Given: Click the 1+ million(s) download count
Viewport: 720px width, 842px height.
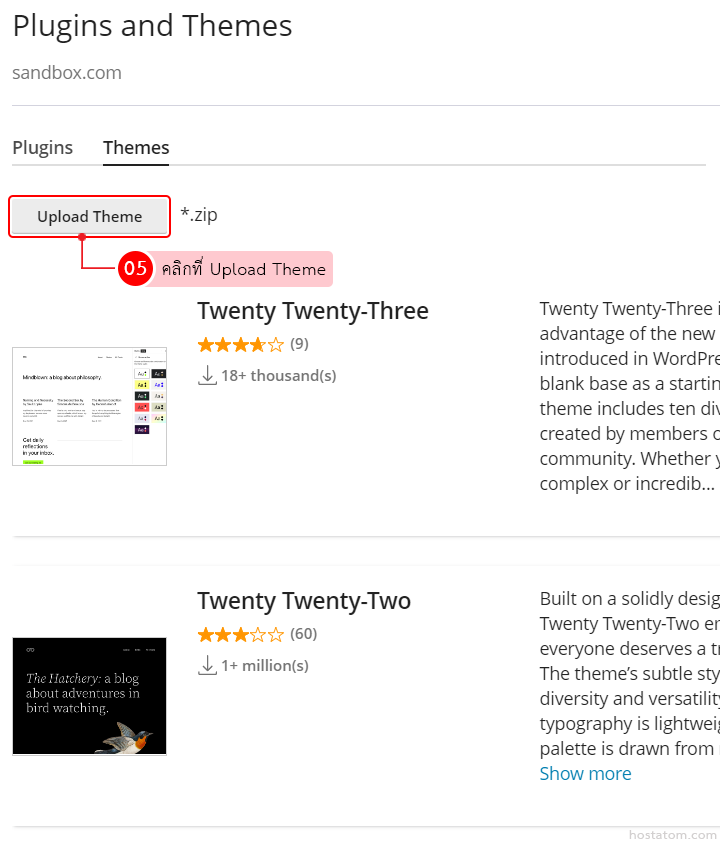Looking at the screenshot, I should coord(265,665).
